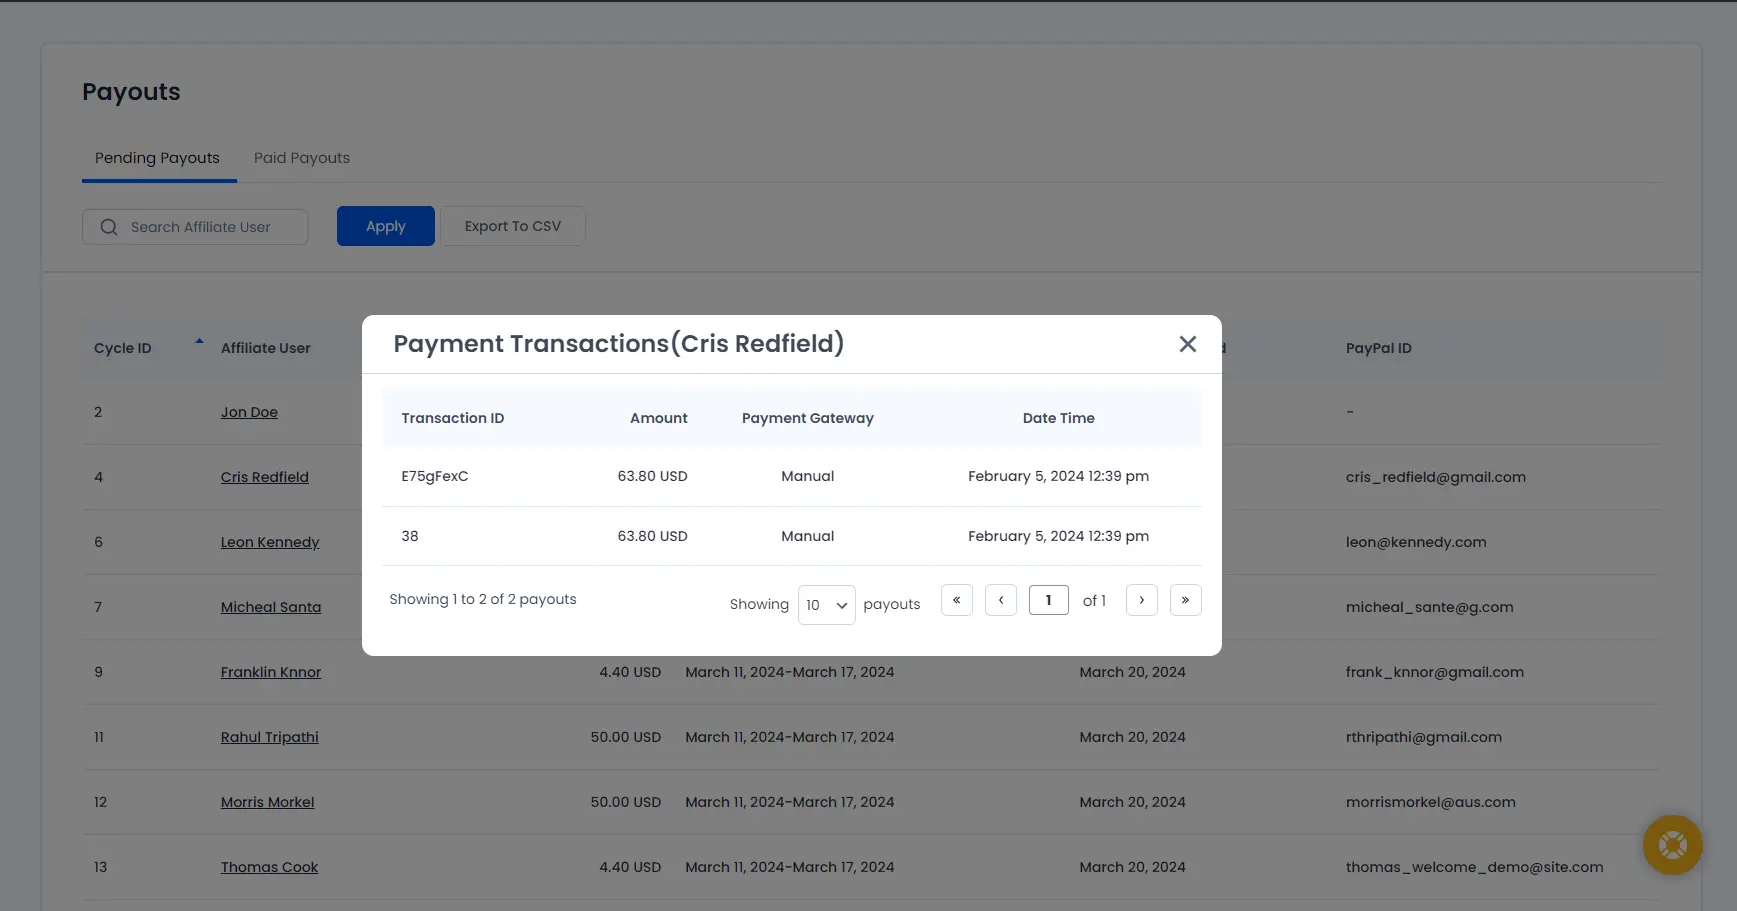Click the Affiliate User column header

[266, 348]
